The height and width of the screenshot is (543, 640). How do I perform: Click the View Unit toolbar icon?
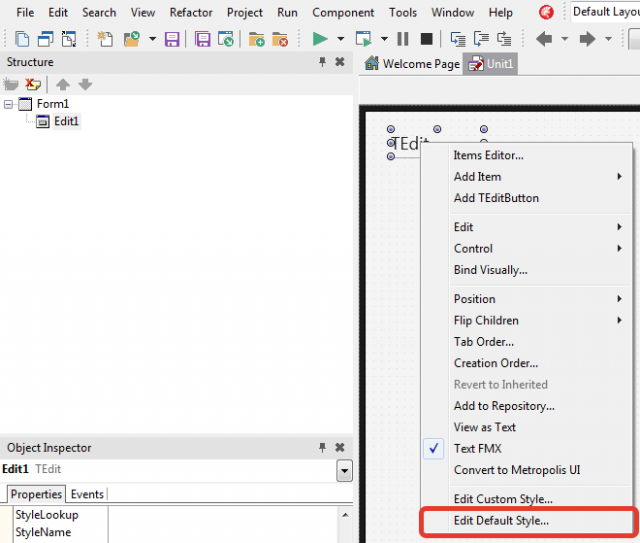(x=22, y=39)
